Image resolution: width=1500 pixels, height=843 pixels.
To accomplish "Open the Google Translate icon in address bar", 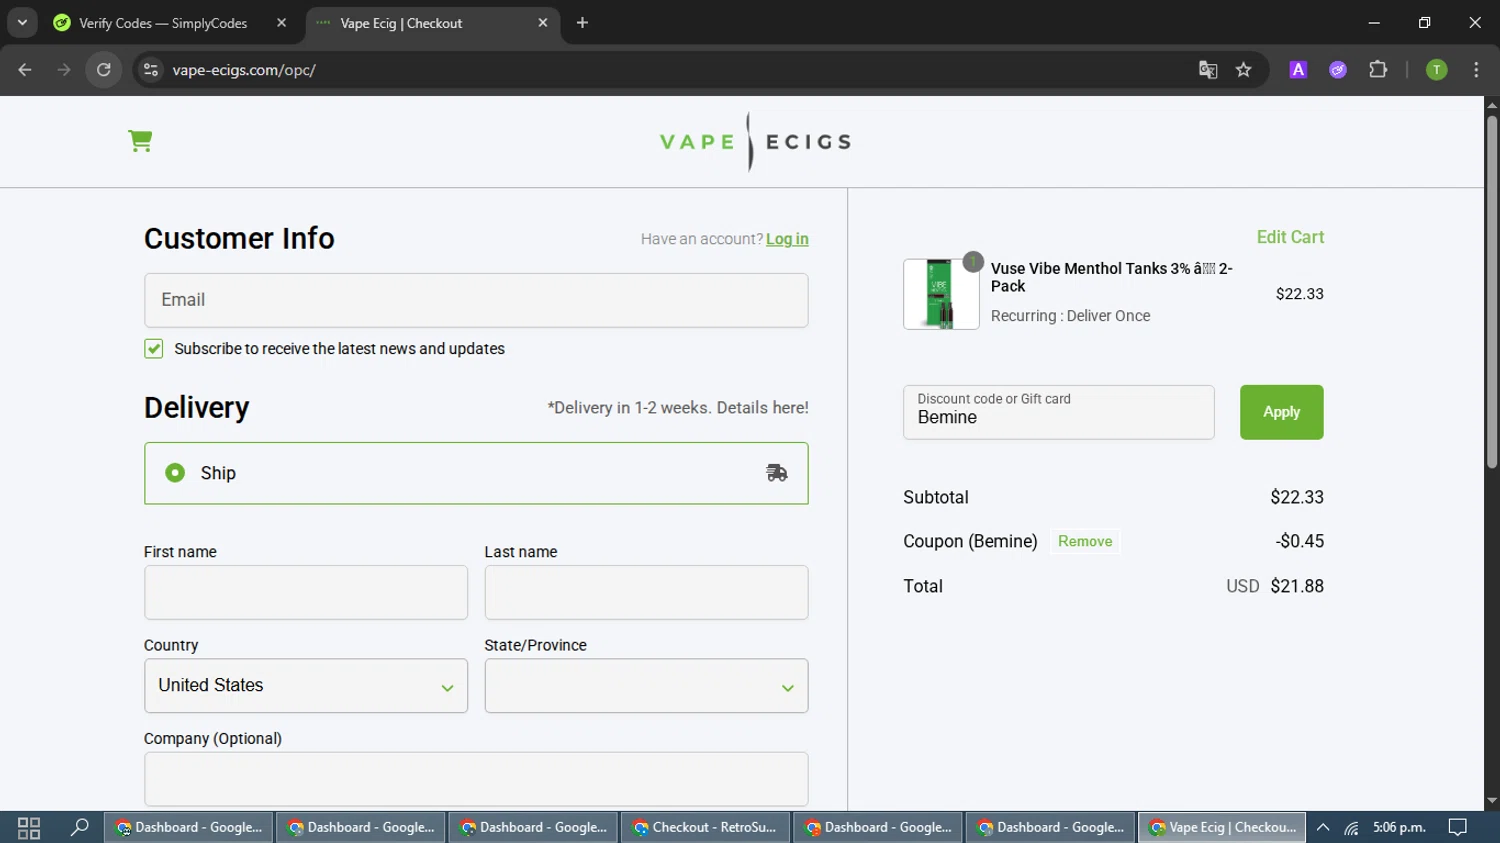I will [x=1208, y=70].
